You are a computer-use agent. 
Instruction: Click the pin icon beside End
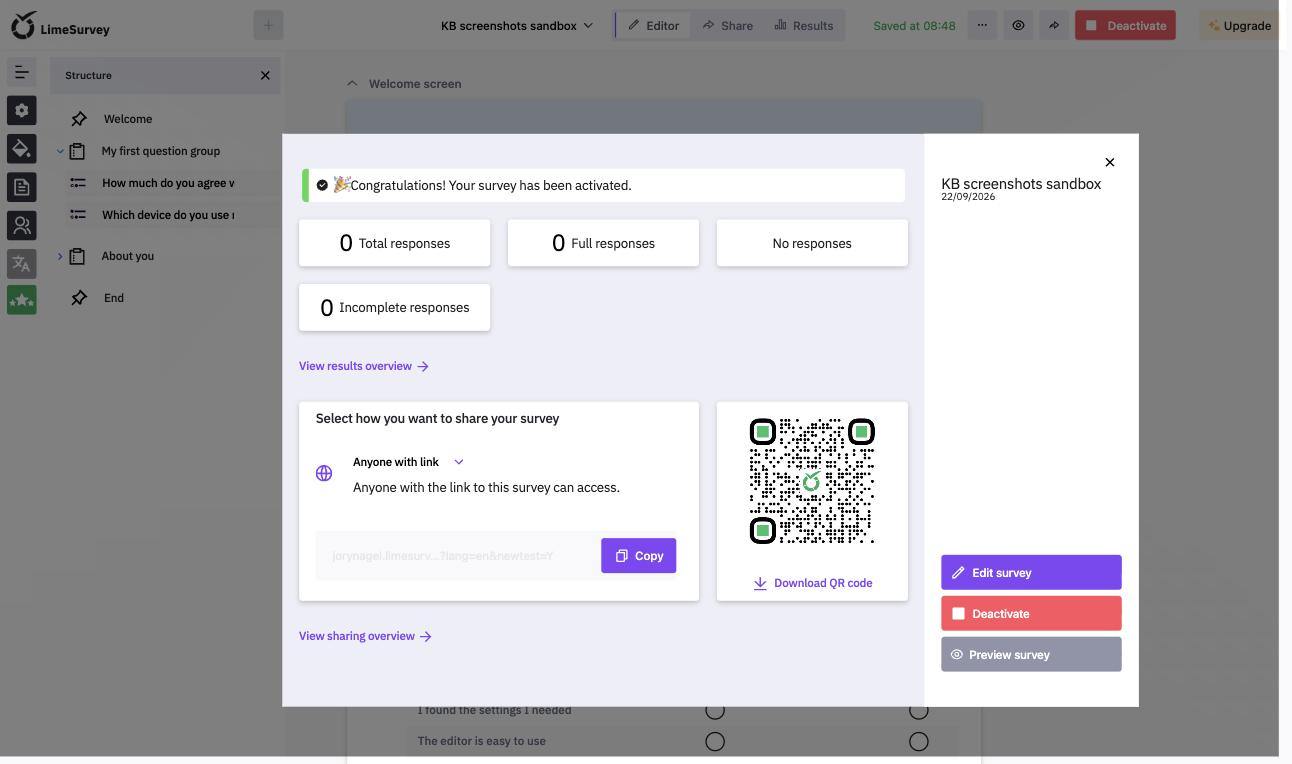point(79,298)
